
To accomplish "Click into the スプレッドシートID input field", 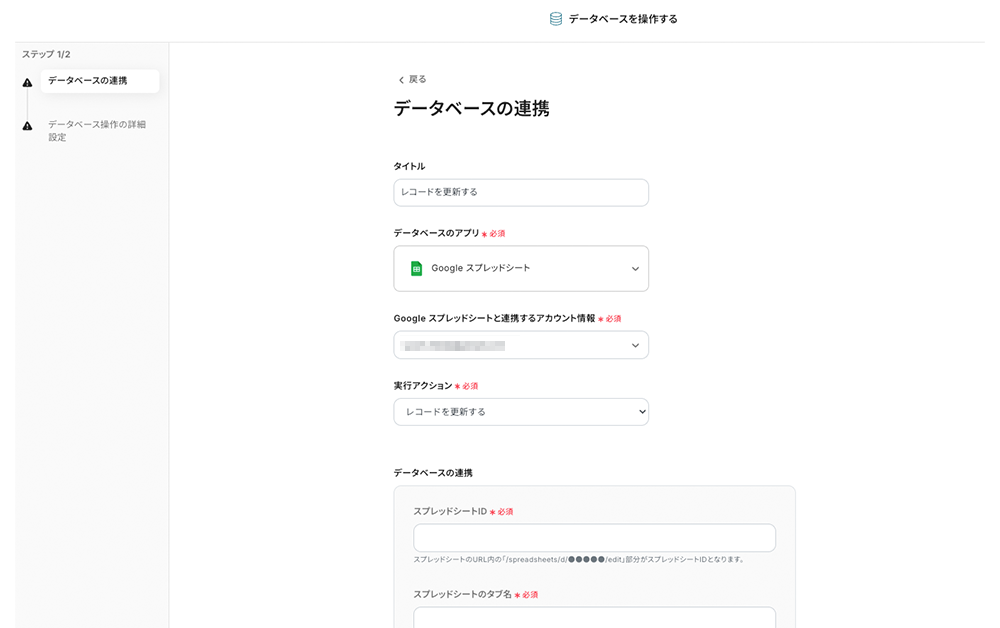I will click(594, 538).
